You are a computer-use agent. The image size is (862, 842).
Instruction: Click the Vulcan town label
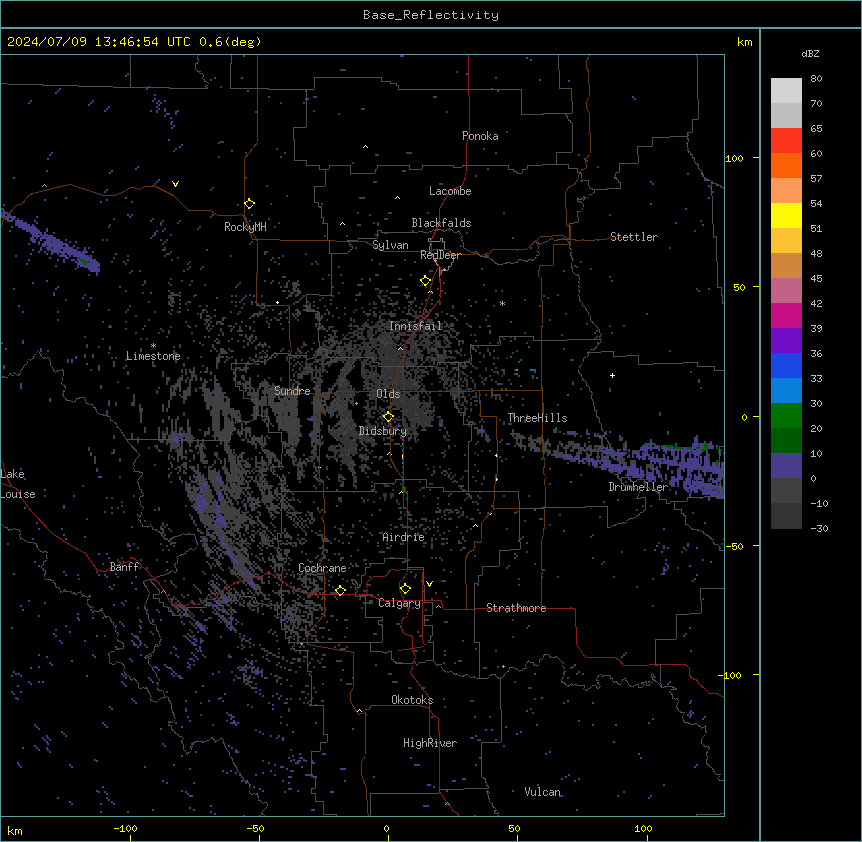coord(543,792)
